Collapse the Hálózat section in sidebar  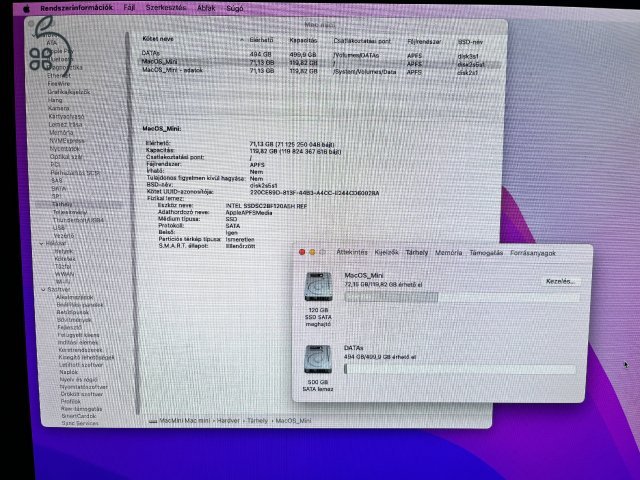pyautogui.click(x=41, y=243)
